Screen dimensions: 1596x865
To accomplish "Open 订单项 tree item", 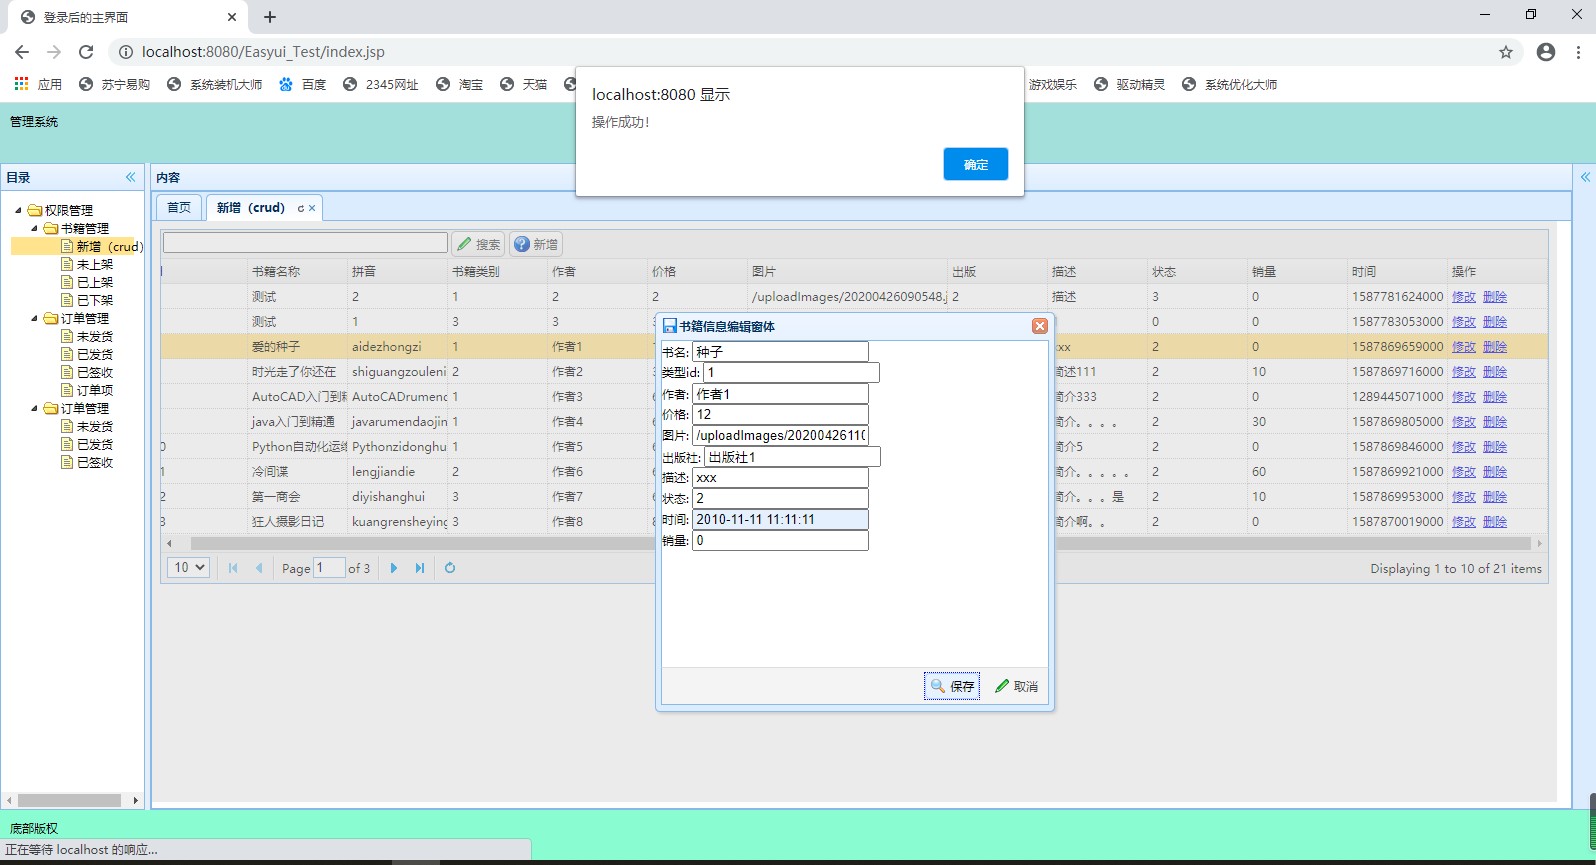I will click(95, 390).
